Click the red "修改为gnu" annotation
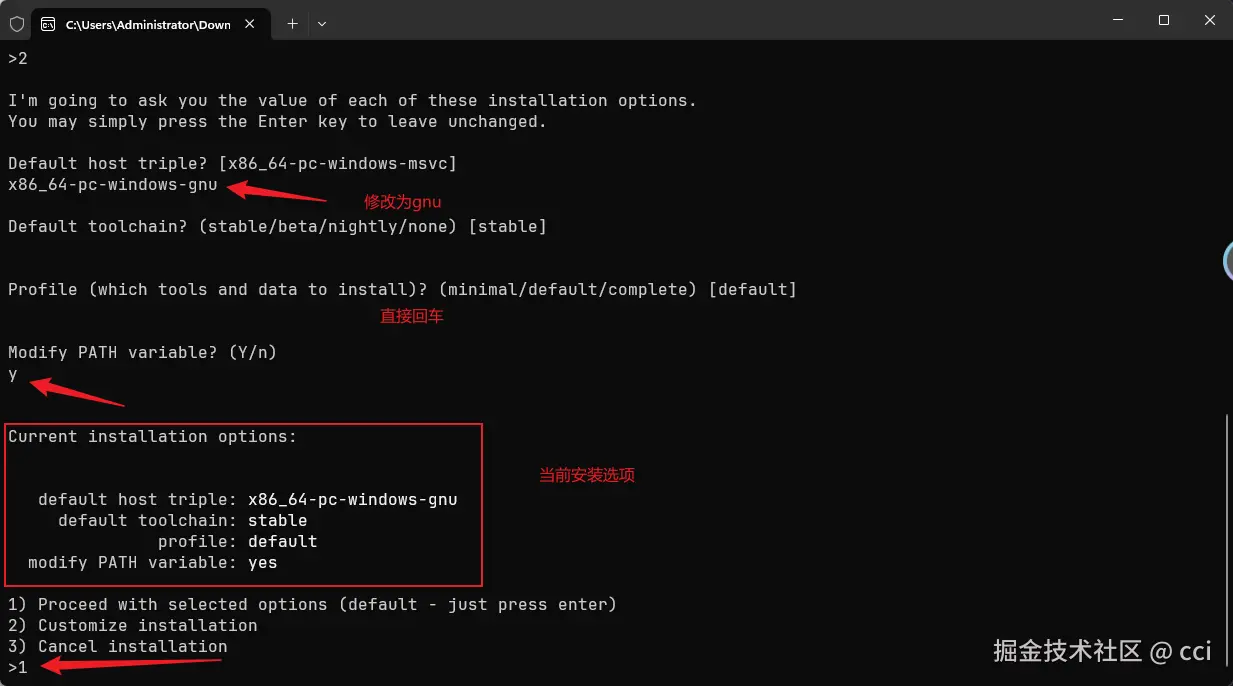Screen dimensions: 1233x686 tap(402, 201)
